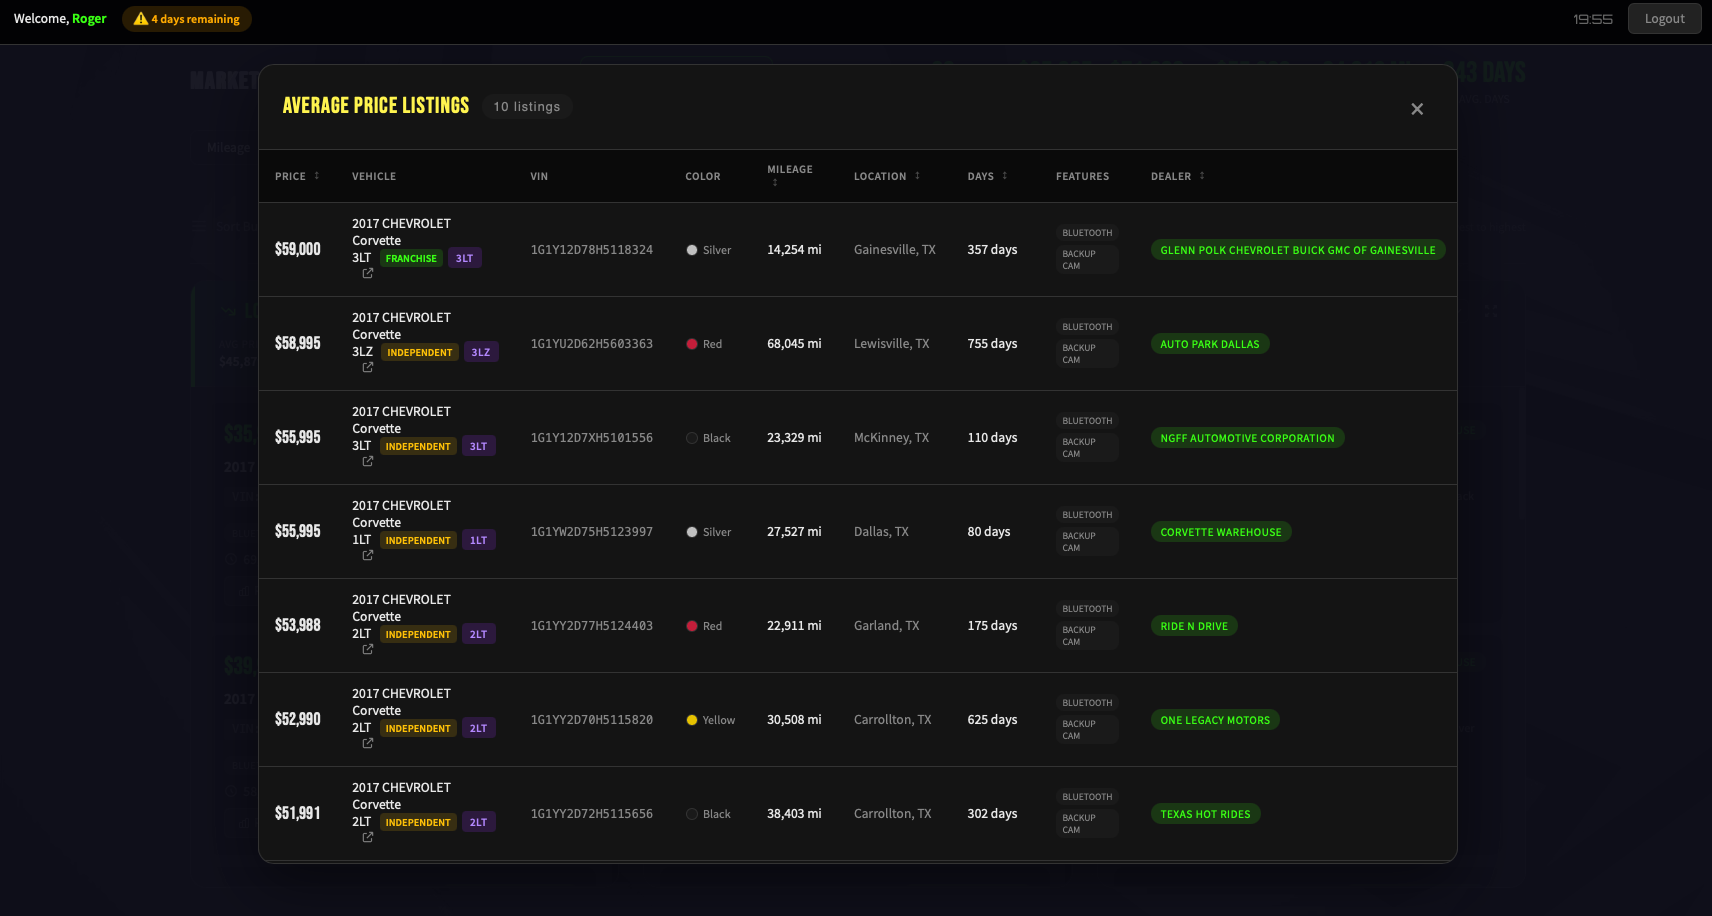Sort listings by Price column
The height and width of the screenshot is (916, 1712).
coord(297,176)
